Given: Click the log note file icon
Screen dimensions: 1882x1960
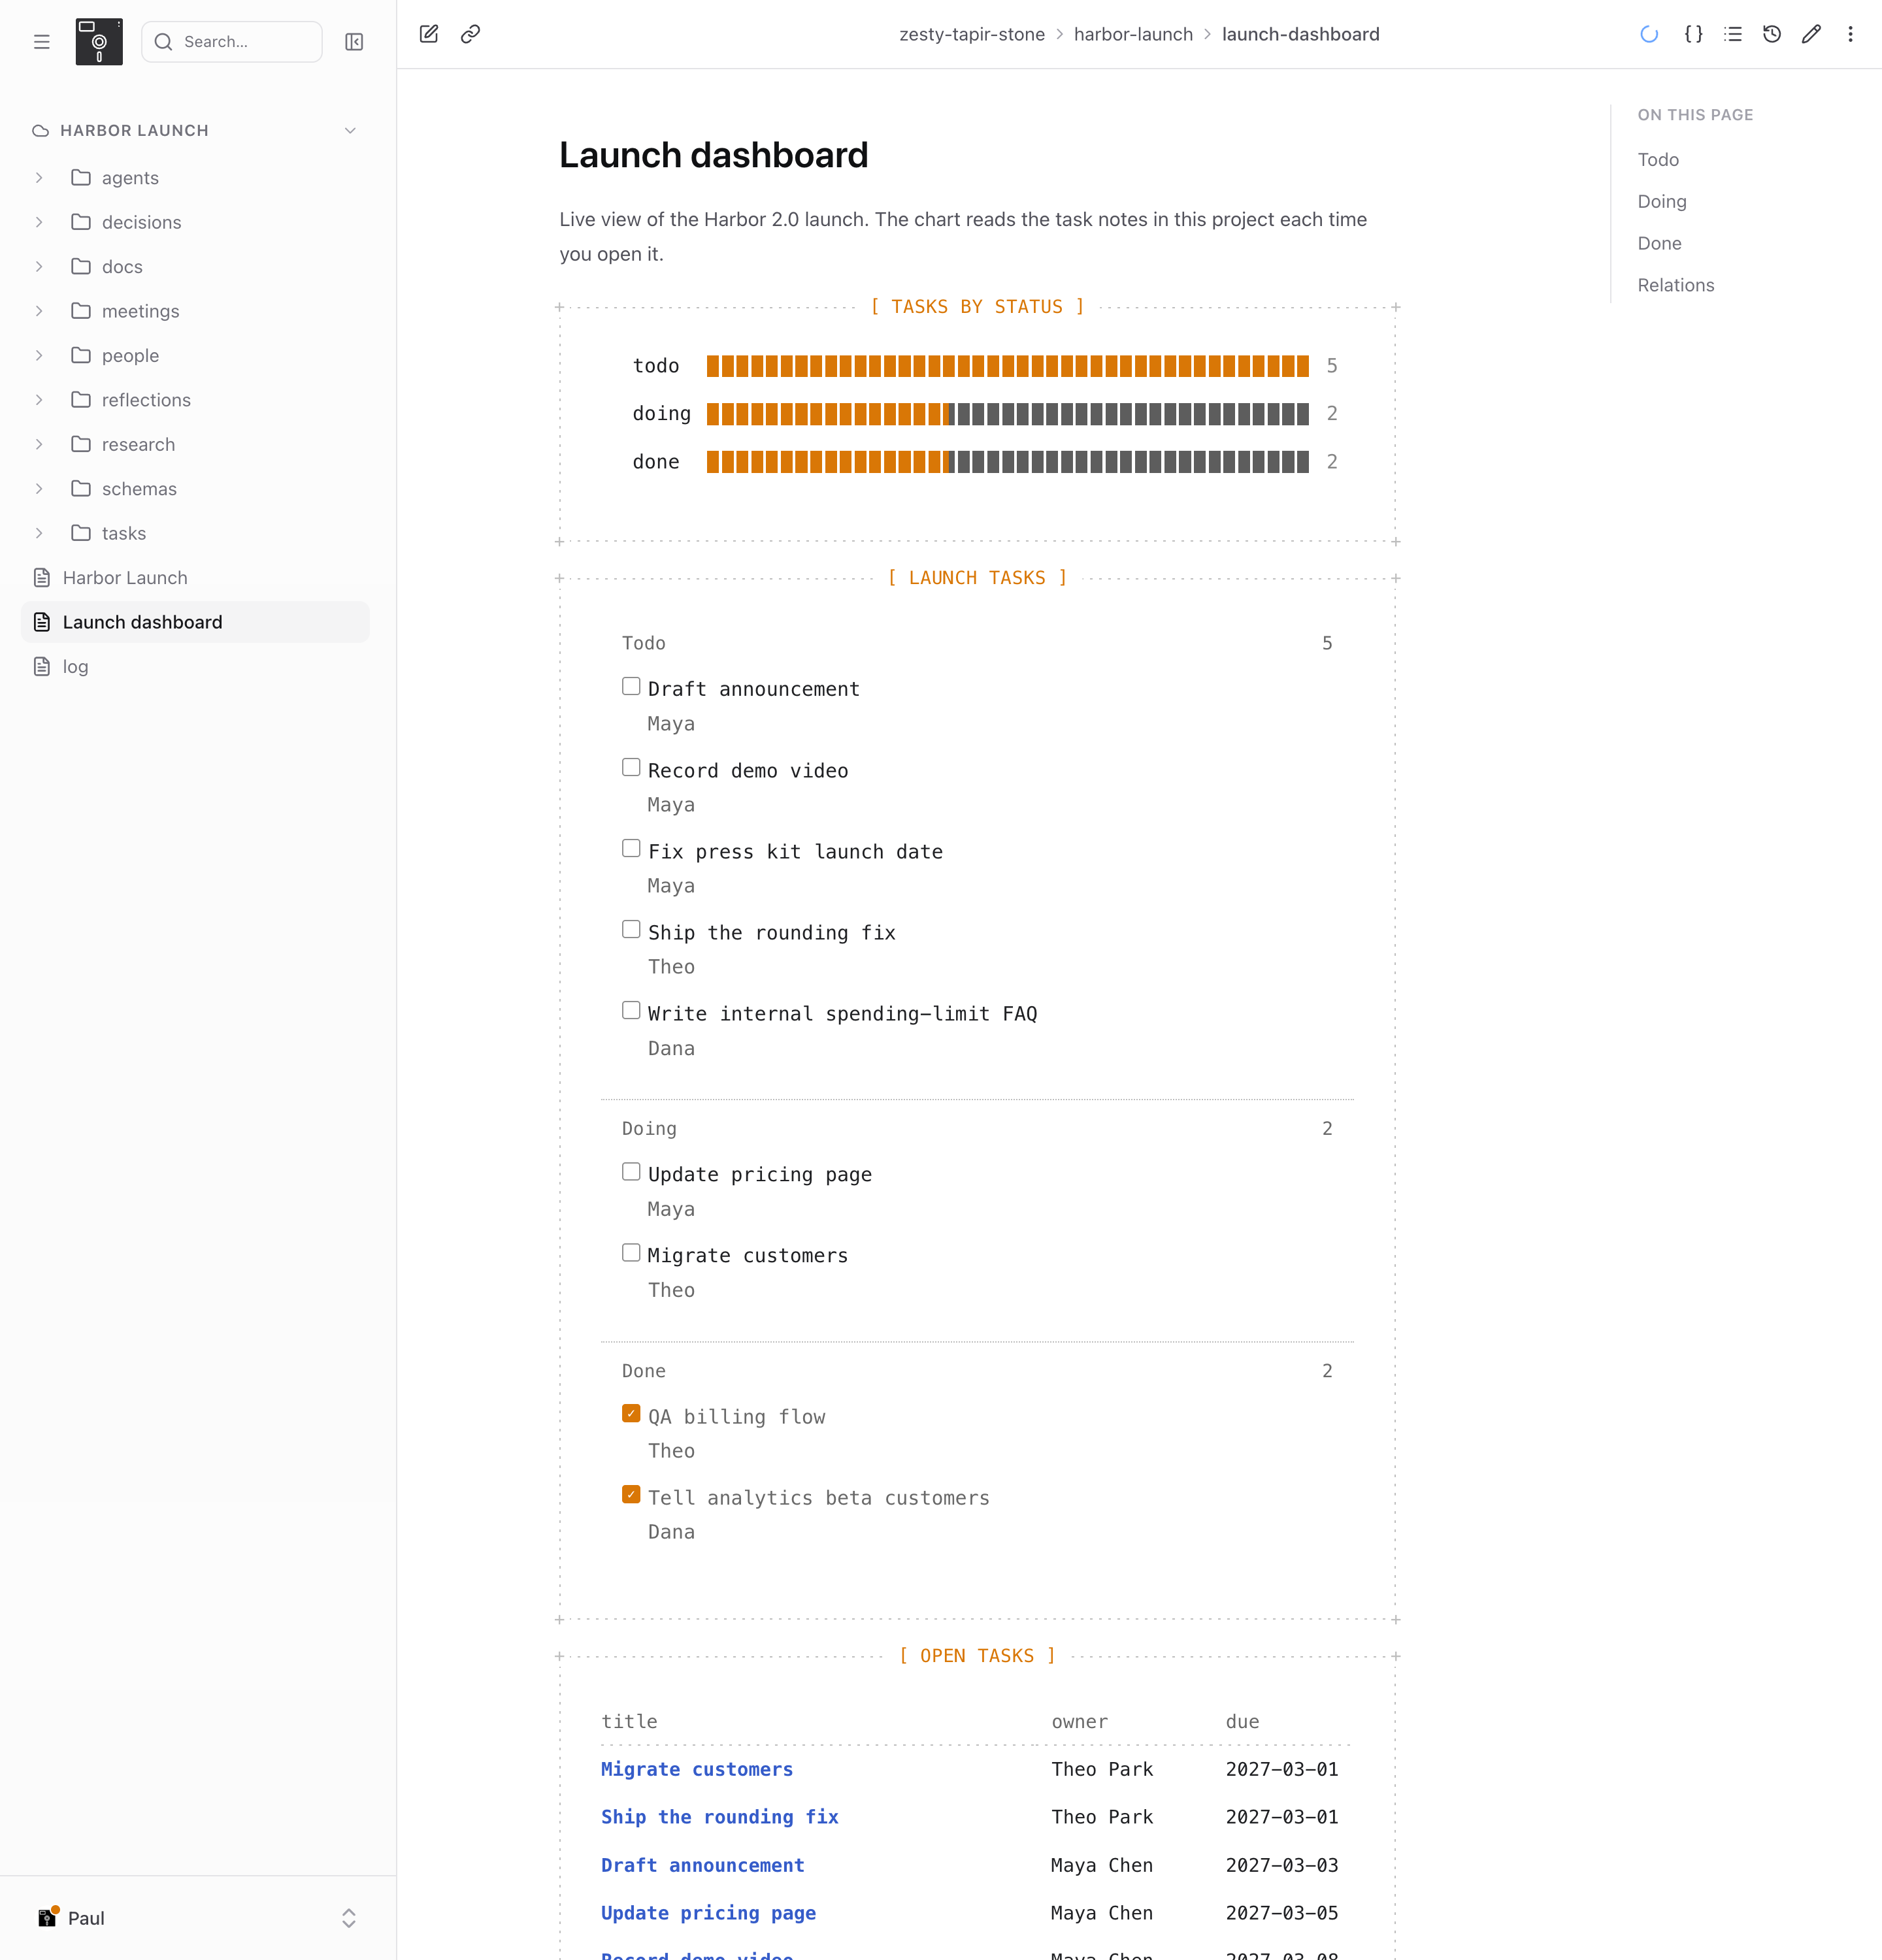Looking at the screenshot, I should 42,667.
